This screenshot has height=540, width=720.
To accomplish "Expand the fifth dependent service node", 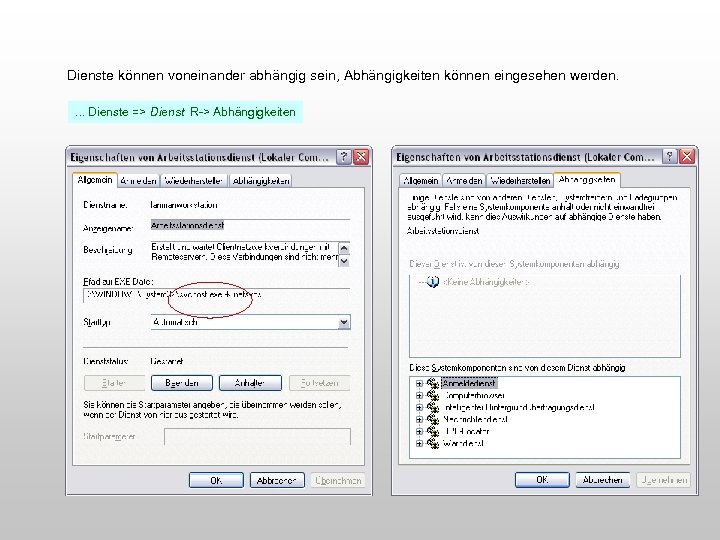I will 419,431.
